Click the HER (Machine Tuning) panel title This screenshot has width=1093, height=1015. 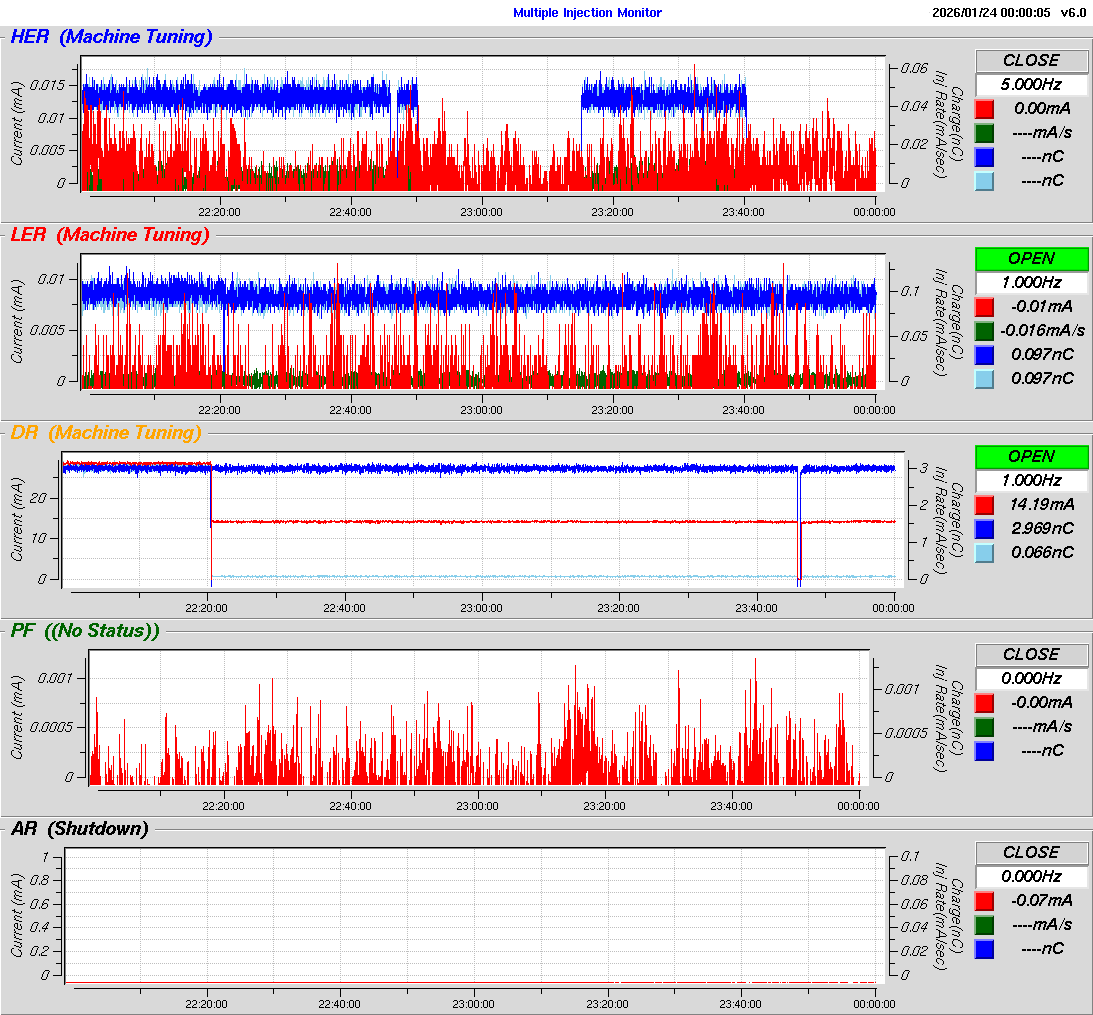[x=111, y=37]
